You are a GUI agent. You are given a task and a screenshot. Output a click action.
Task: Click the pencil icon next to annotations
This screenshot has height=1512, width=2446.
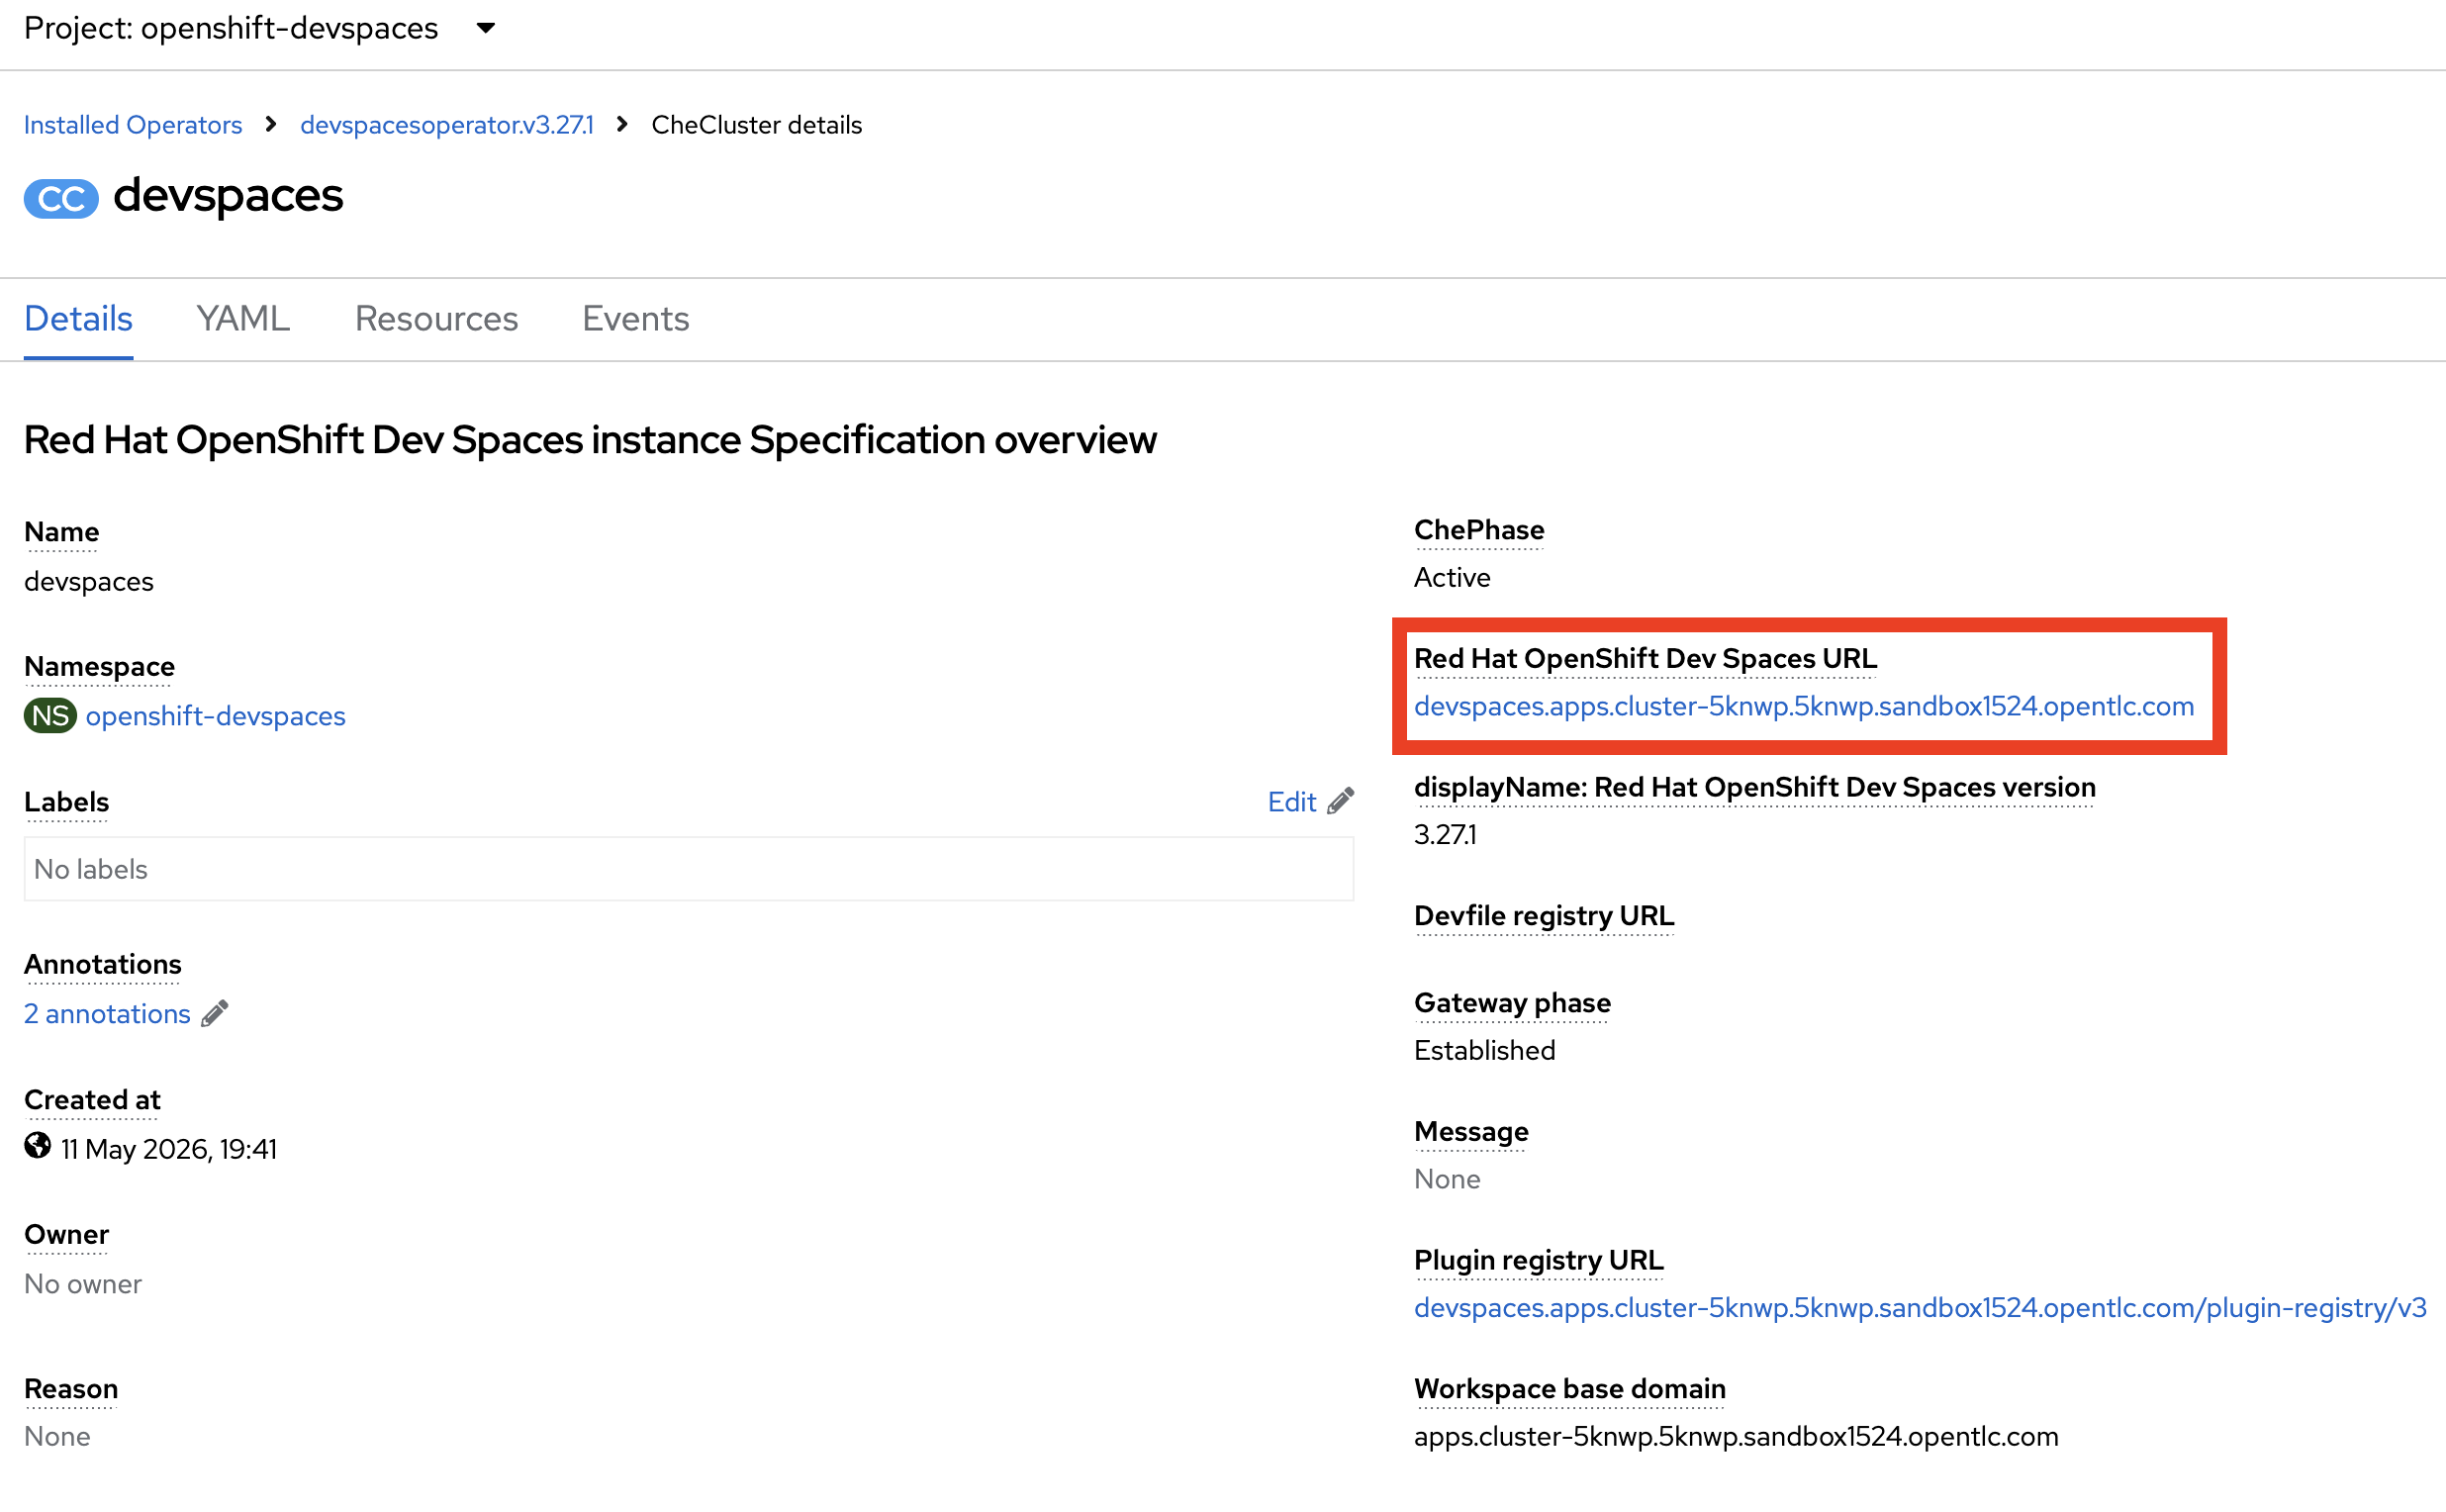214,1013
